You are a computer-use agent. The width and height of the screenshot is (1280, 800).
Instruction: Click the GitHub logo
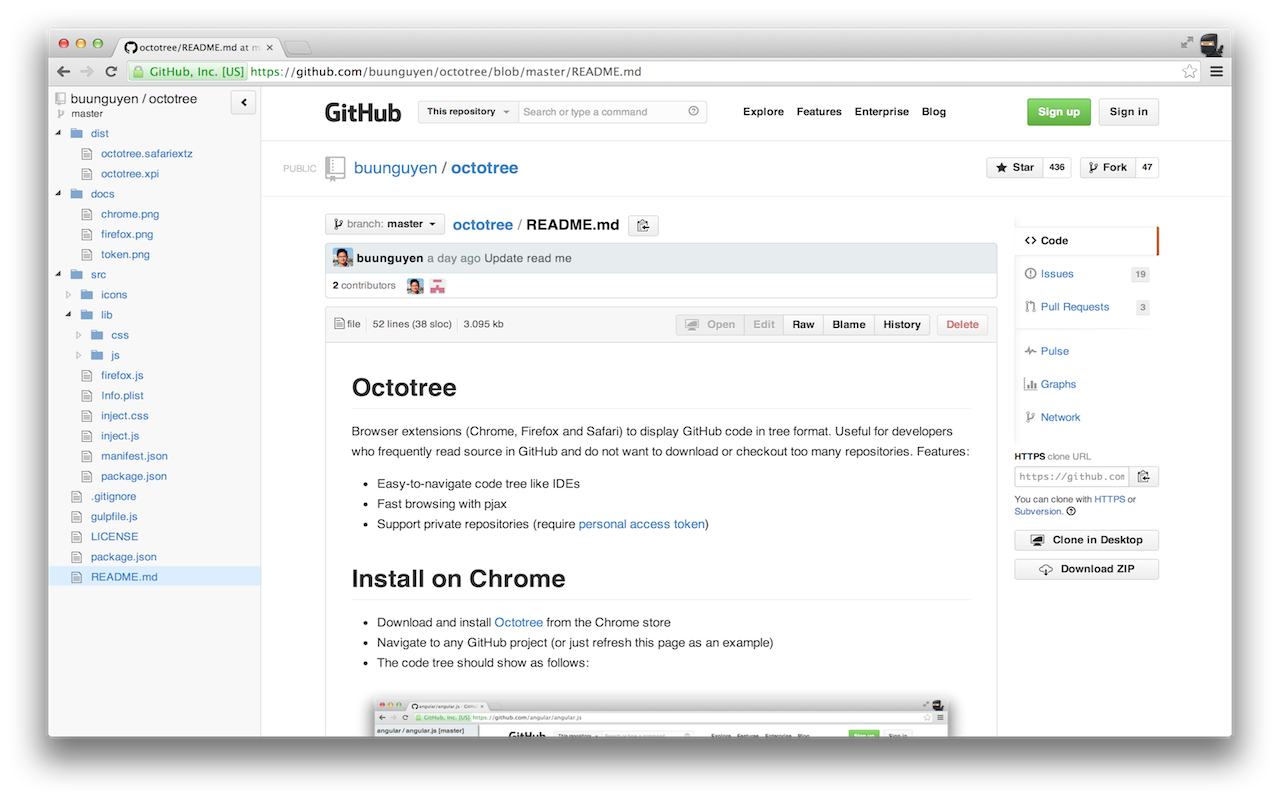click(363, 112)
